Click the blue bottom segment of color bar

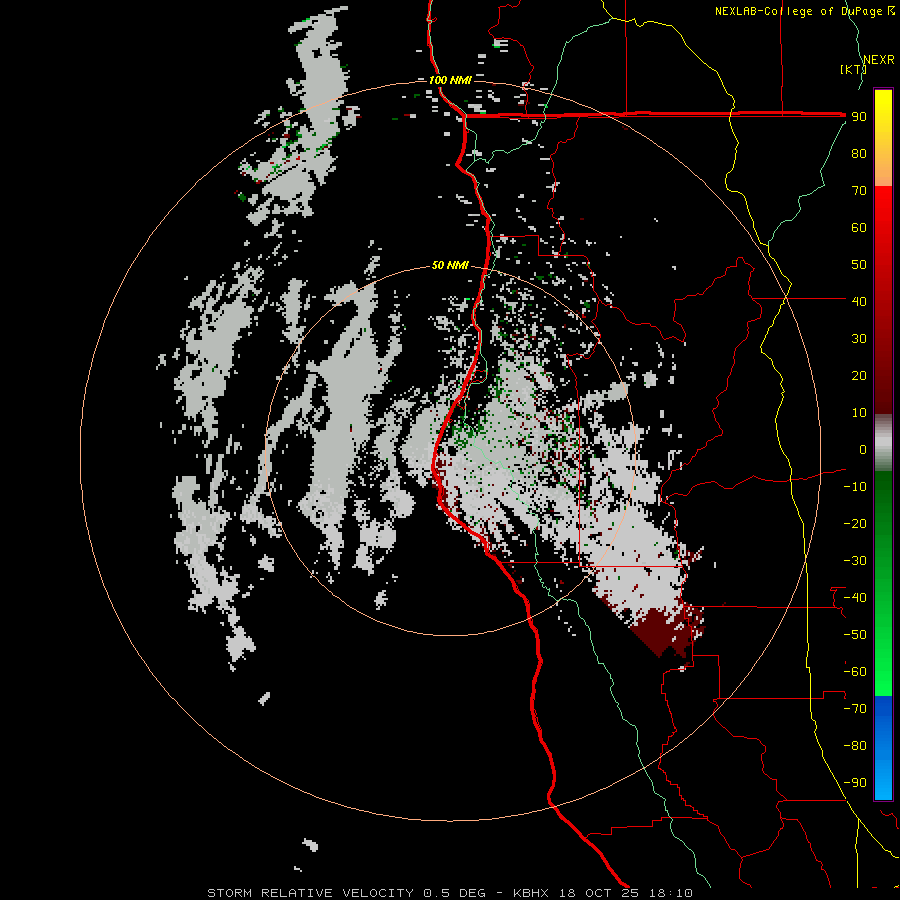click(x=883, y=747)
